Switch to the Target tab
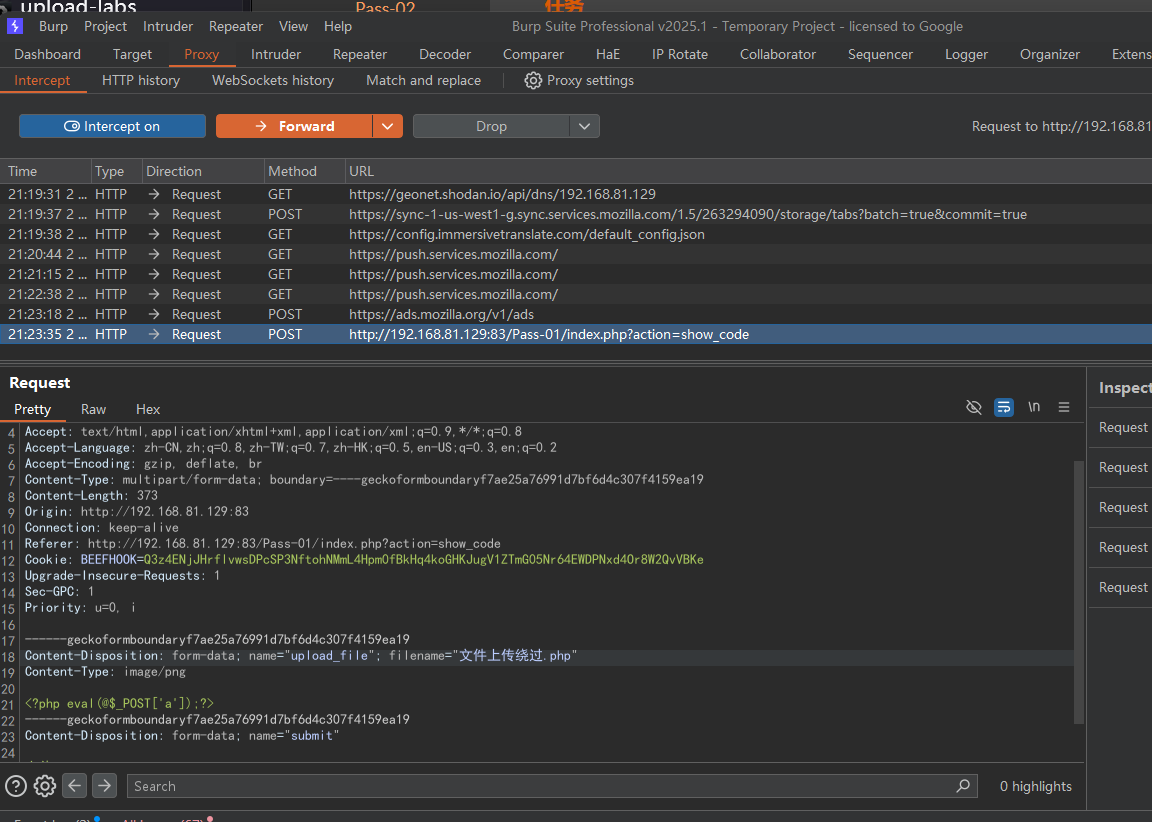This screenshot has height=822, width=1152. pos(132,54)
